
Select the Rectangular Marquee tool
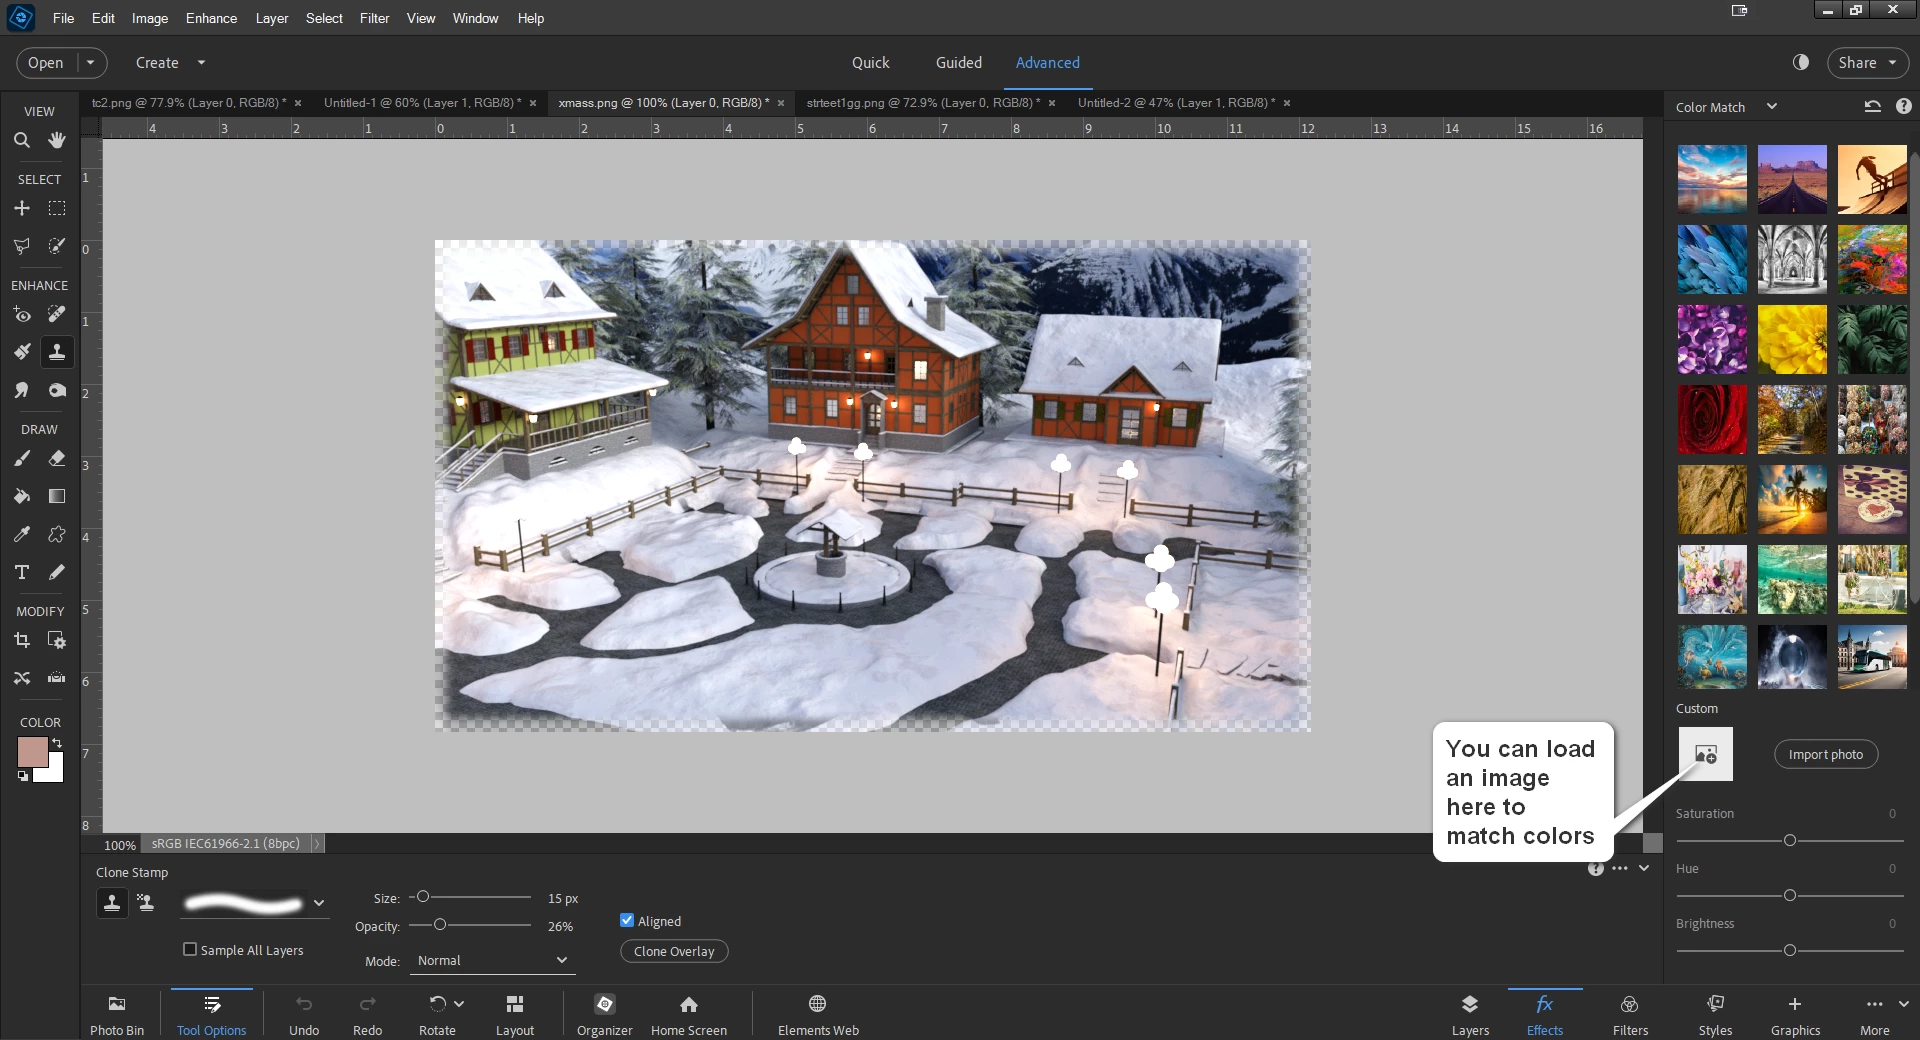pos(57,208)
